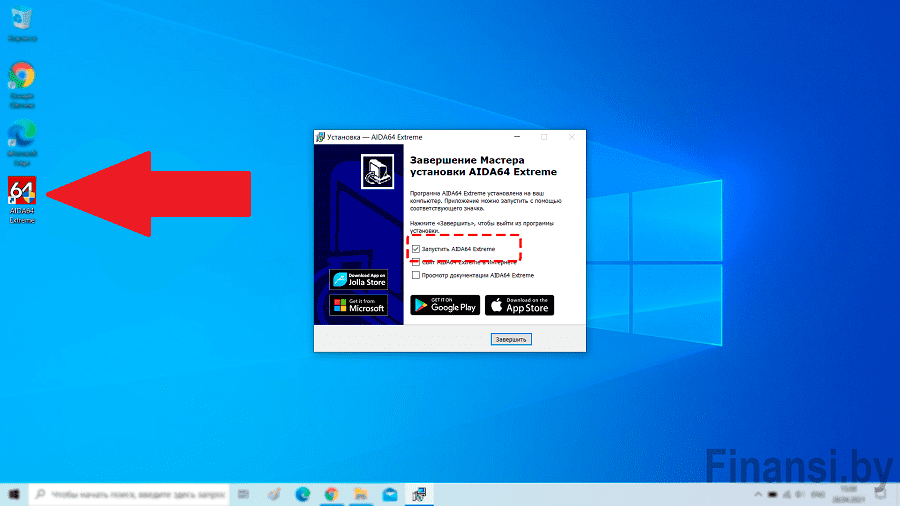Click the 'Завершить' finish button
Screen dimensions: 900x506
[511, 339]
